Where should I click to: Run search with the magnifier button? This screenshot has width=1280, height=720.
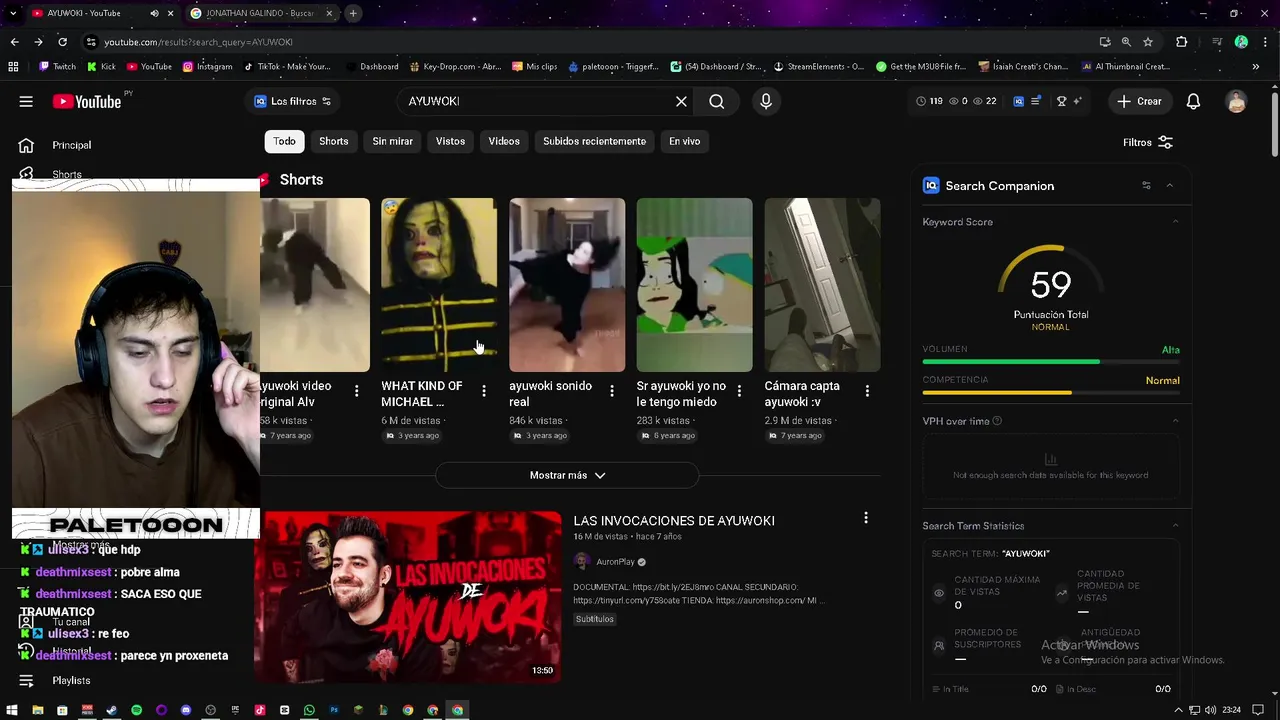[x=717, y=101]
